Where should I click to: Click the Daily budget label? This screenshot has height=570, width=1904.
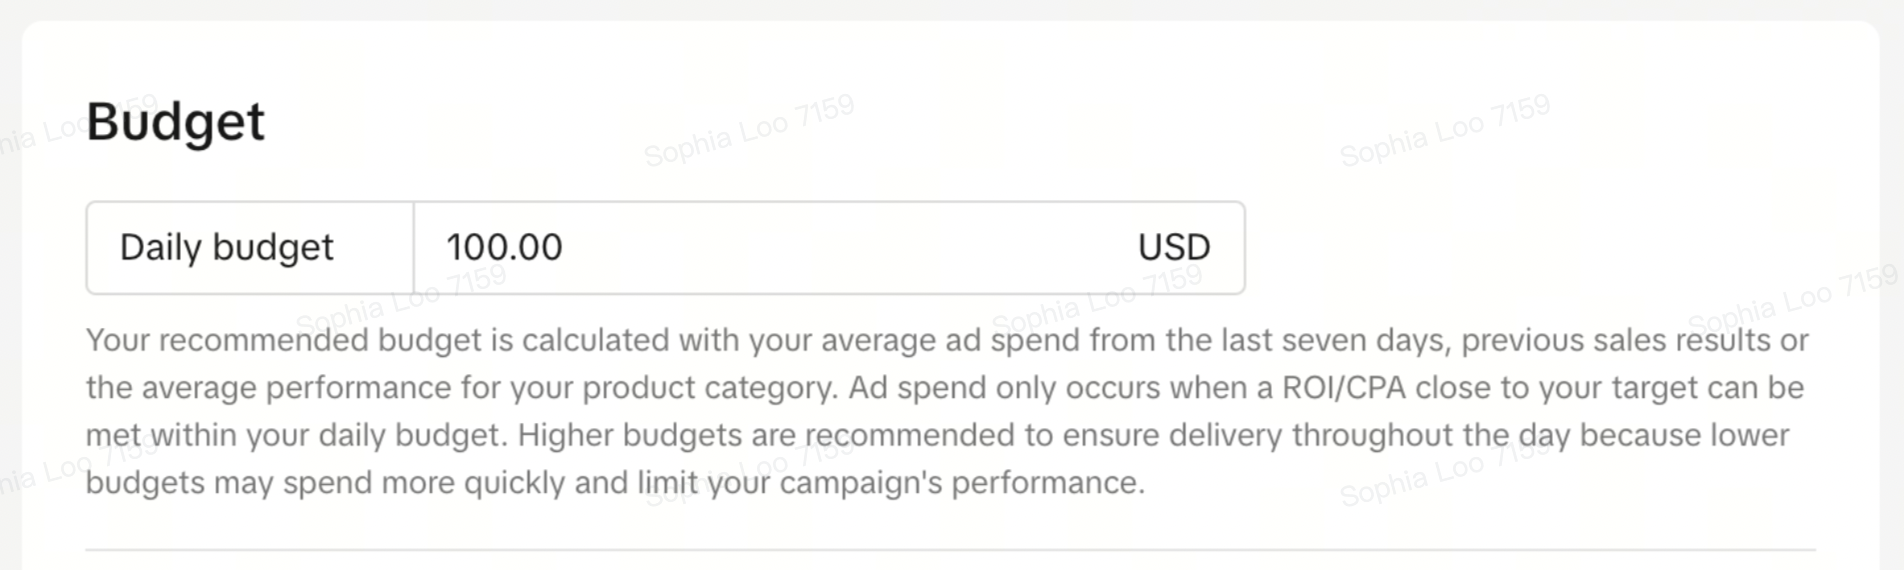coord(227,248)
